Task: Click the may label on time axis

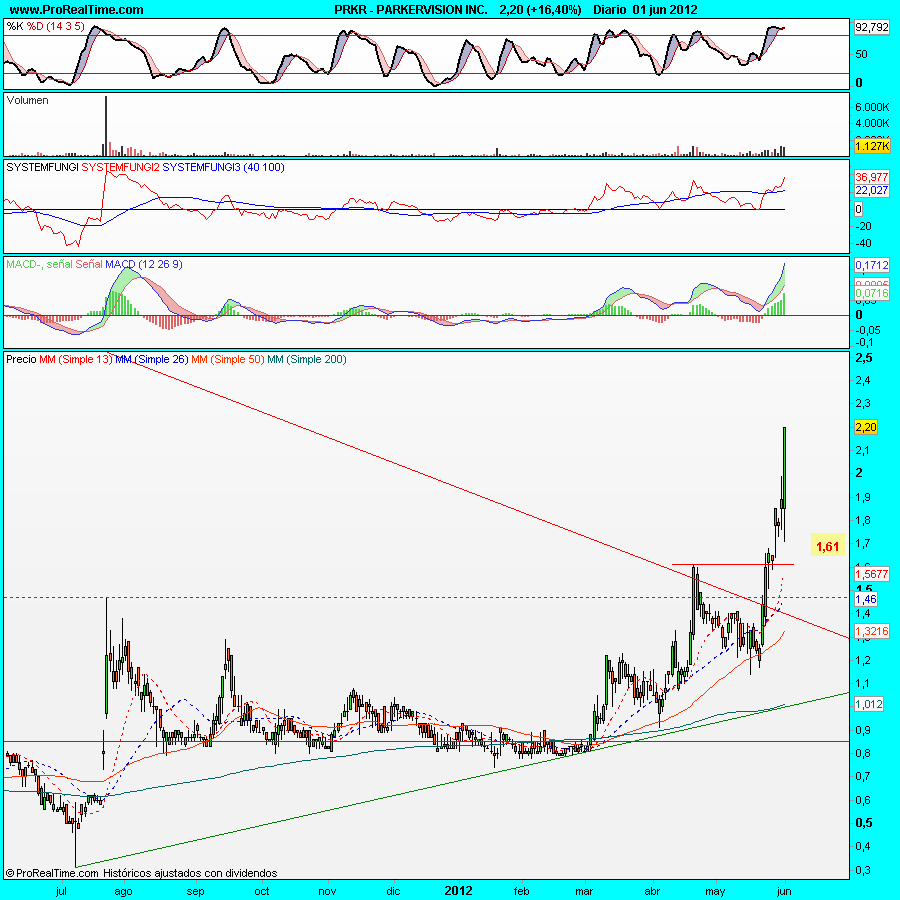Action: 715,891
